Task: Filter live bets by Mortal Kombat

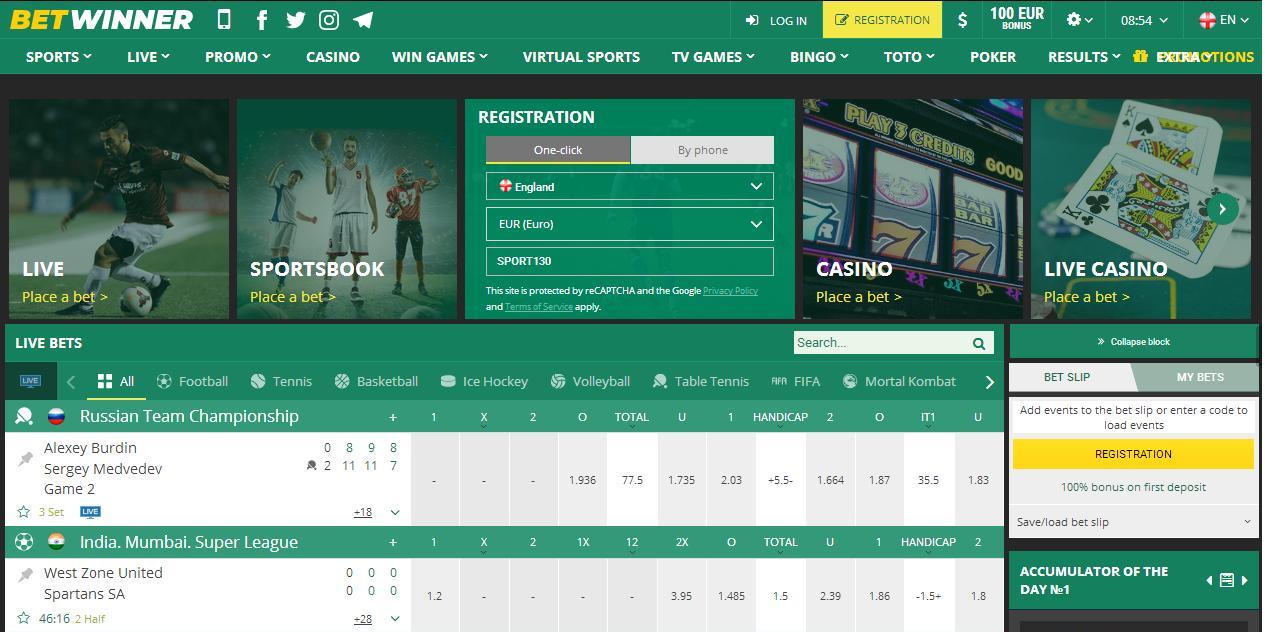Action: [899, 381]
